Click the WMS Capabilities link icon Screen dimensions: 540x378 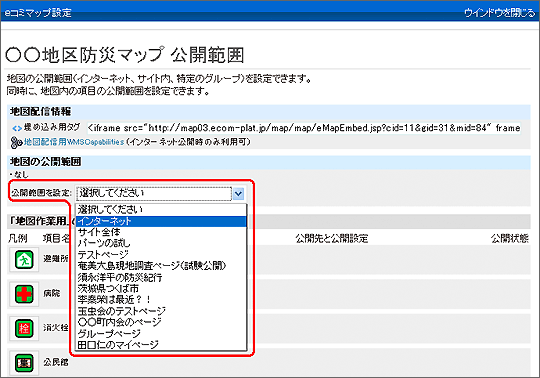[x=16, y=143]
